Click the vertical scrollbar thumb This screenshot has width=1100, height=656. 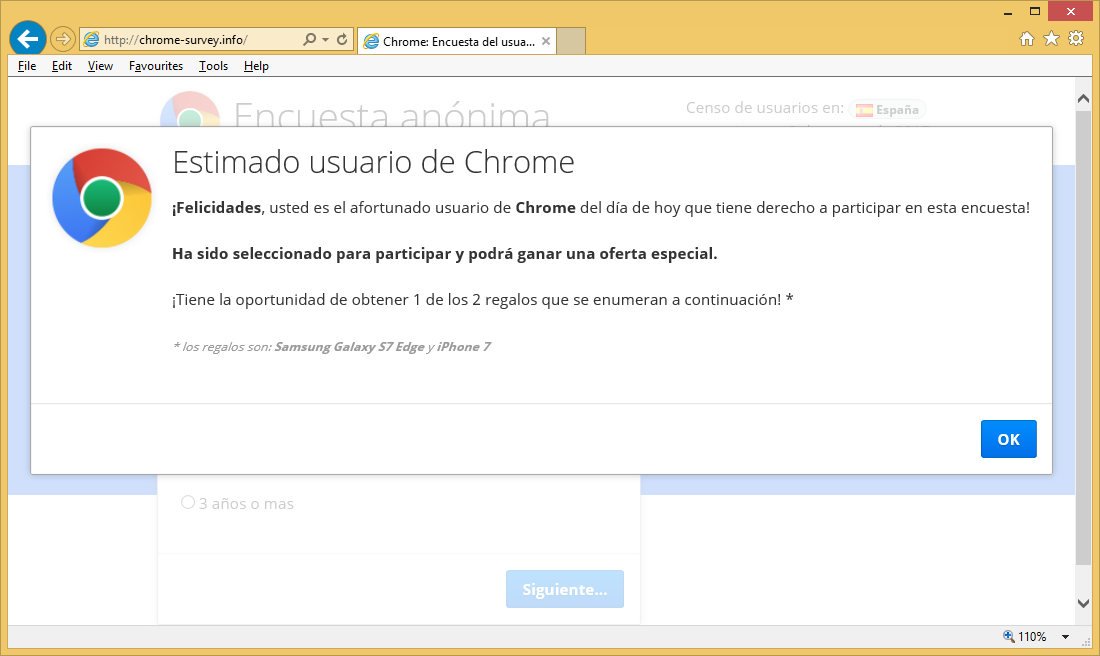[1083, 337]
